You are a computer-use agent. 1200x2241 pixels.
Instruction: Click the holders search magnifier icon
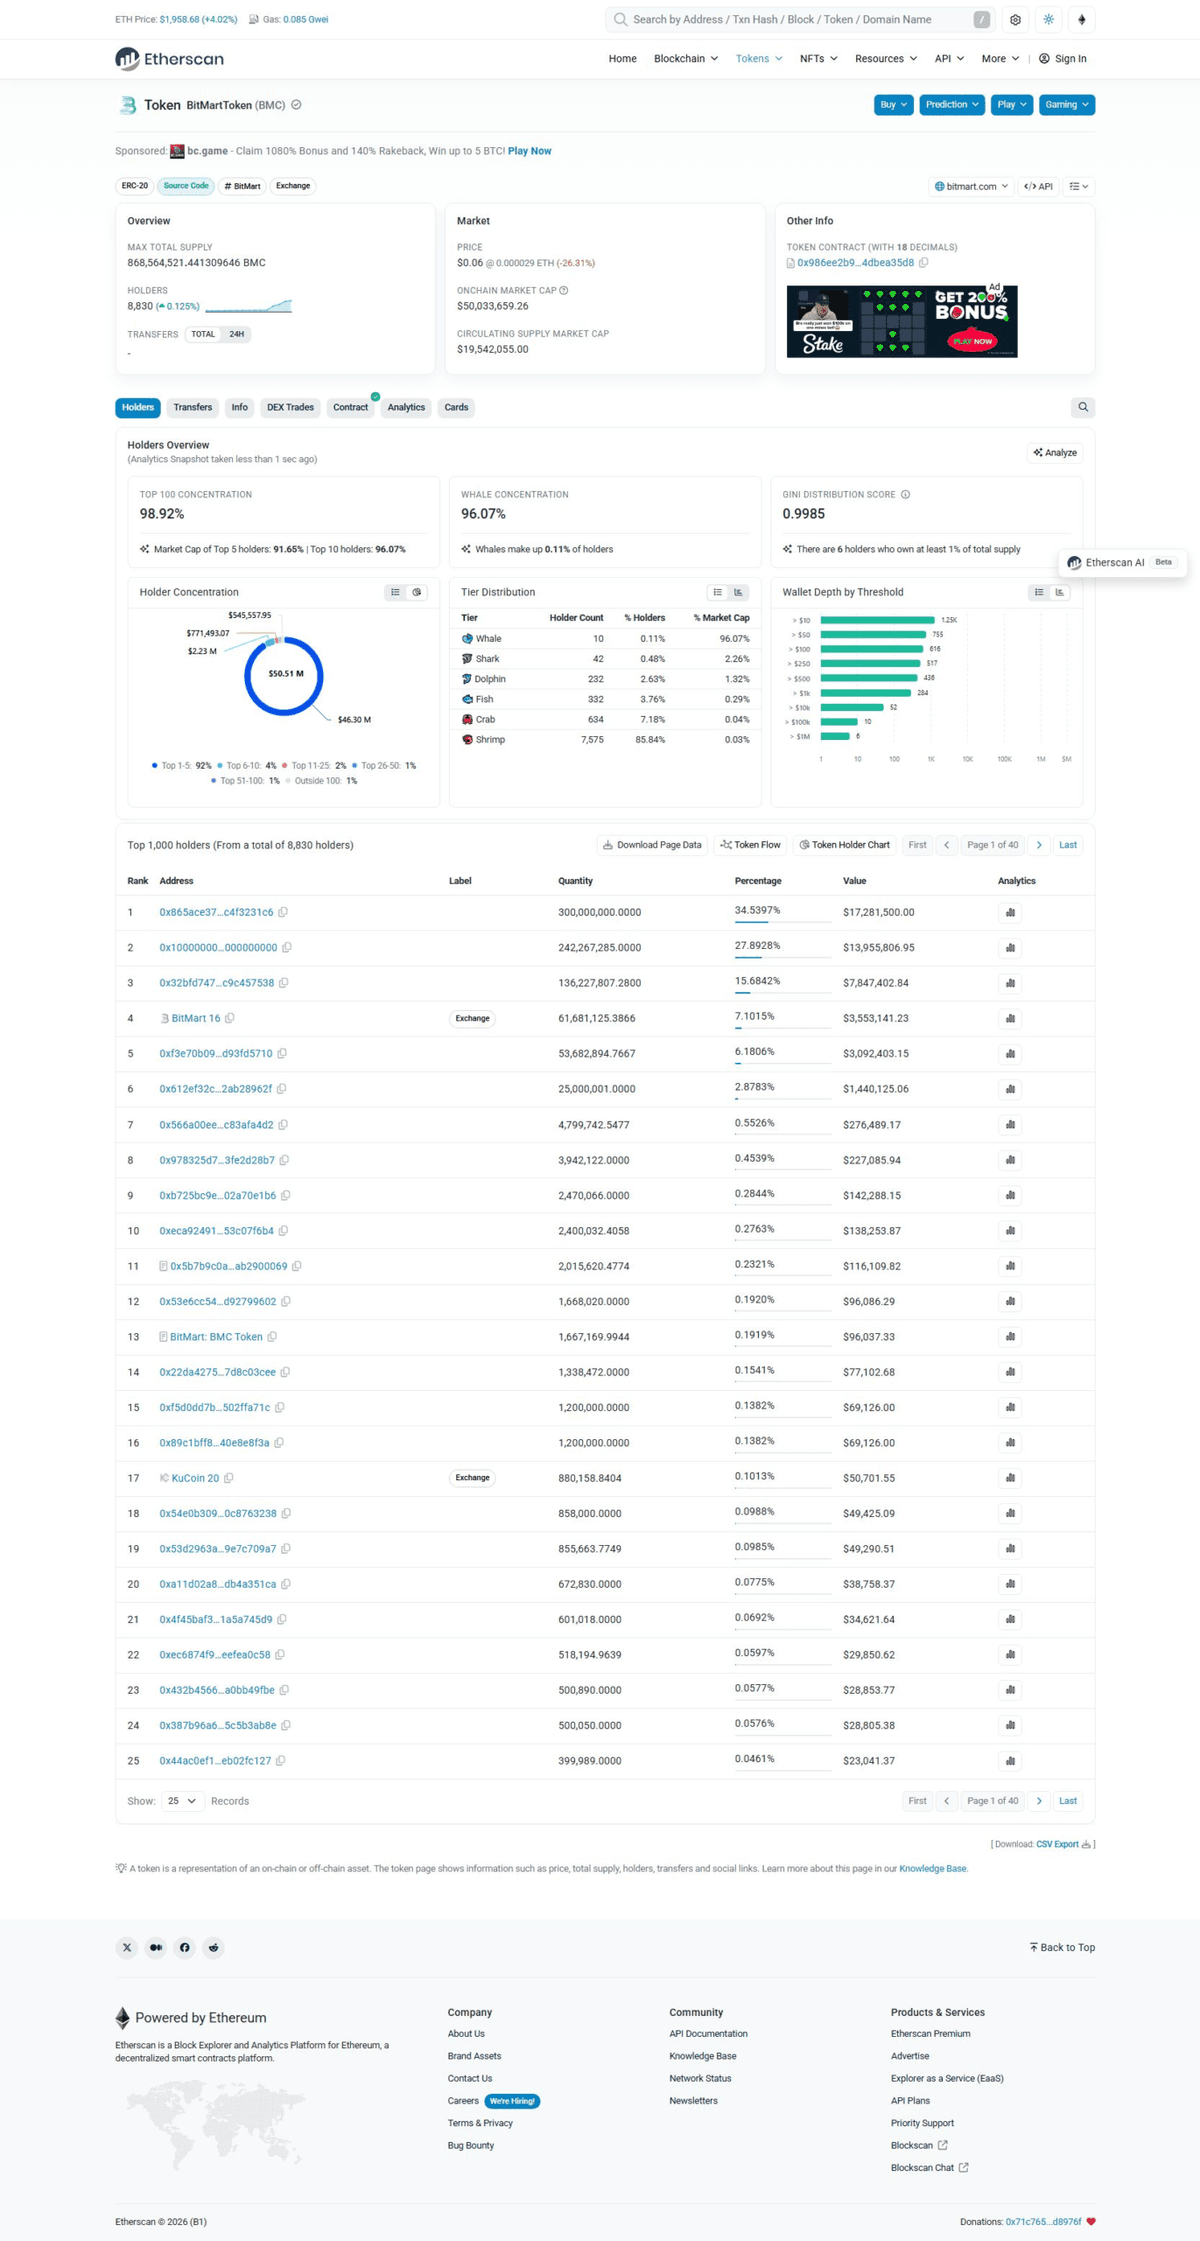click(1083, 407)
